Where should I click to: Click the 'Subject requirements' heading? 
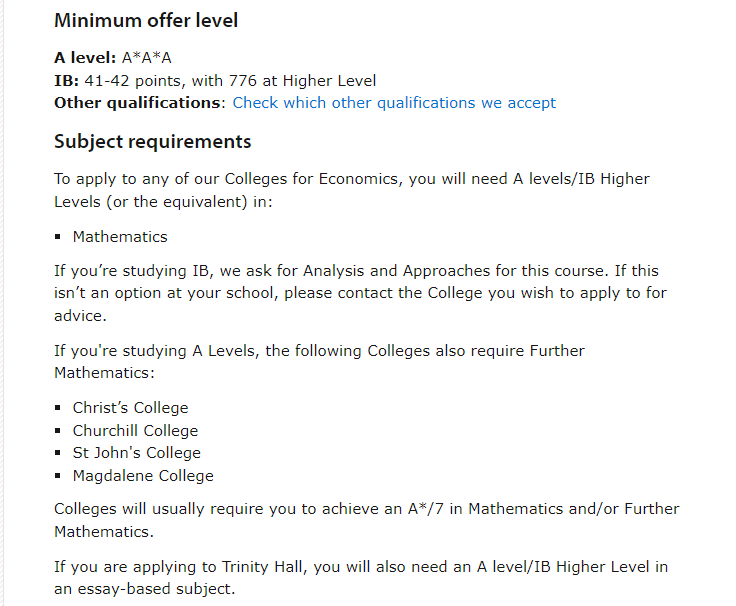click(153, 142)
